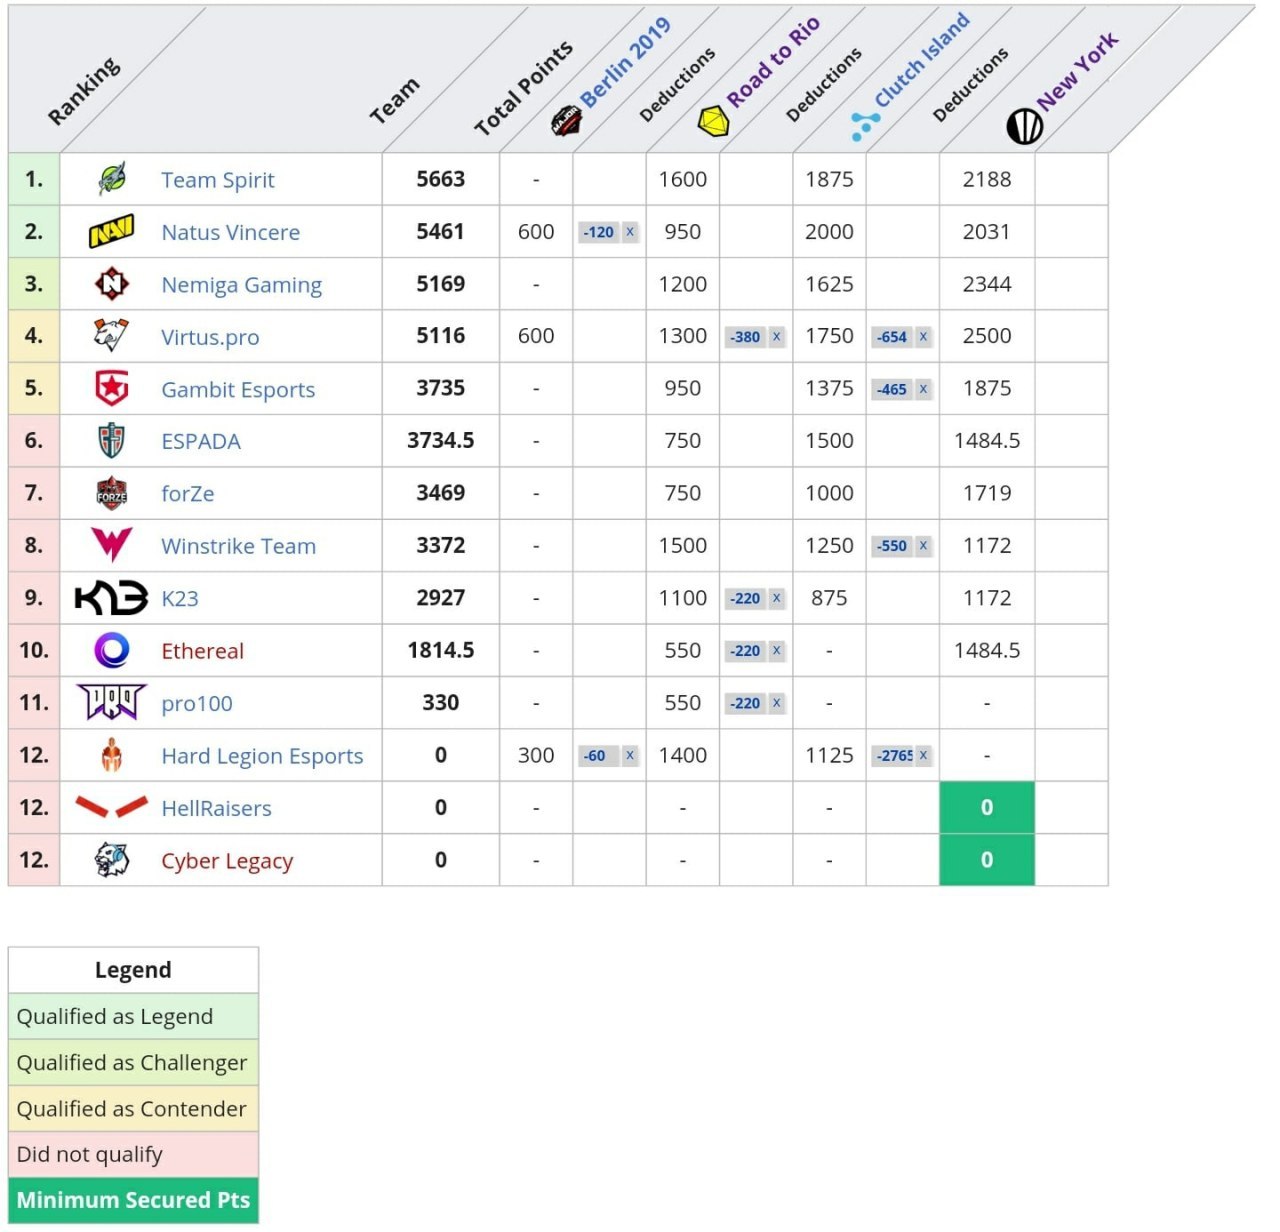1280x1232 pixels.
Task: Click the HellRaisers red logo
Action: [111, 807]
